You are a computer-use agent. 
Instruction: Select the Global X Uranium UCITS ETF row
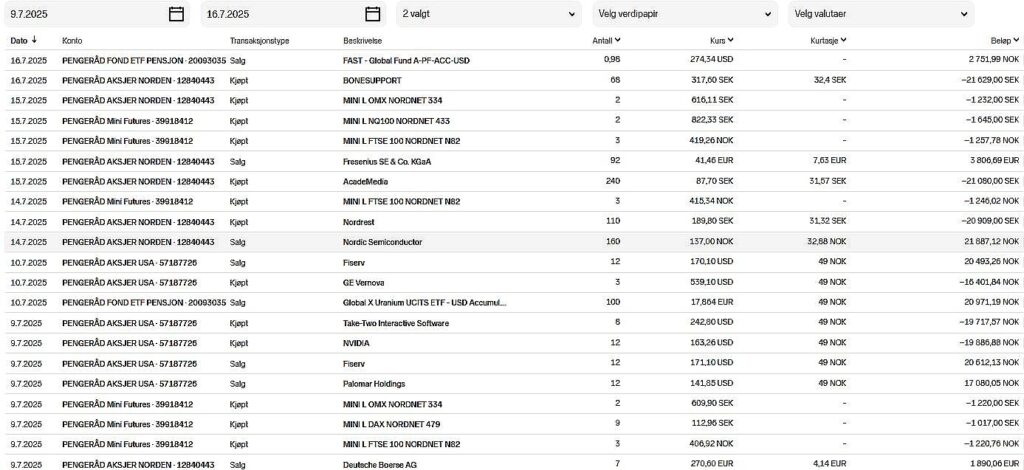tap(512, 303)
